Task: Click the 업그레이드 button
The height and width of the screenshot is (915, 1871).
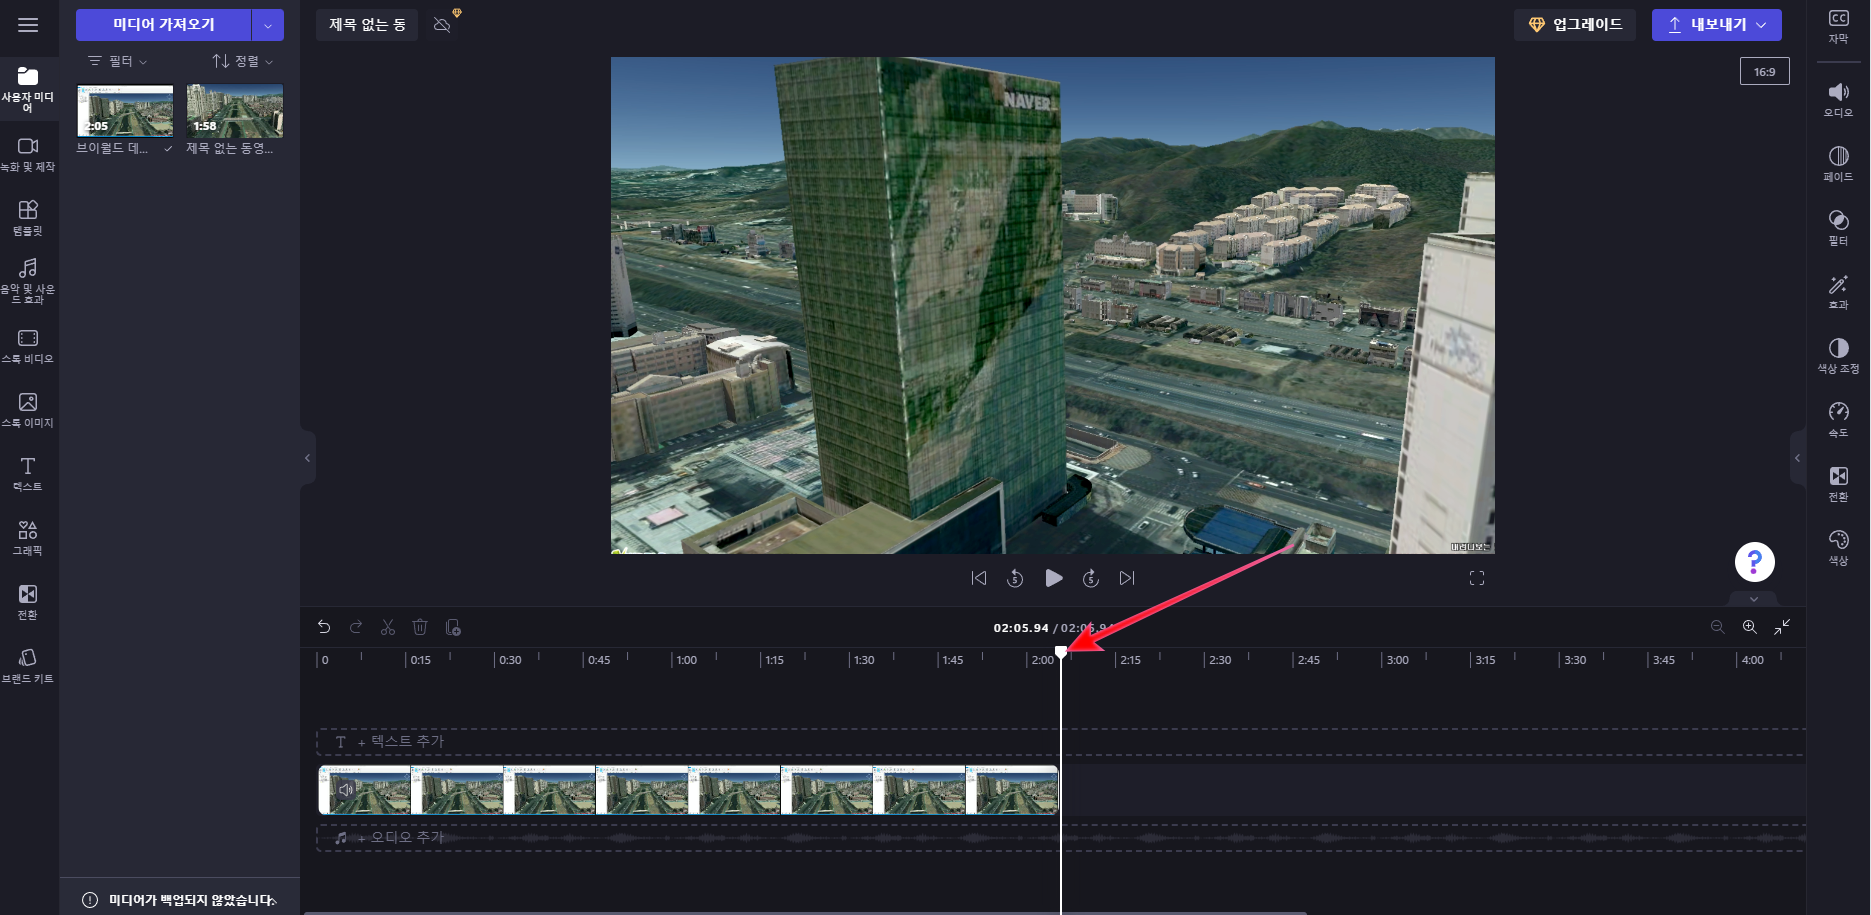Action: tap(1575, 25)
